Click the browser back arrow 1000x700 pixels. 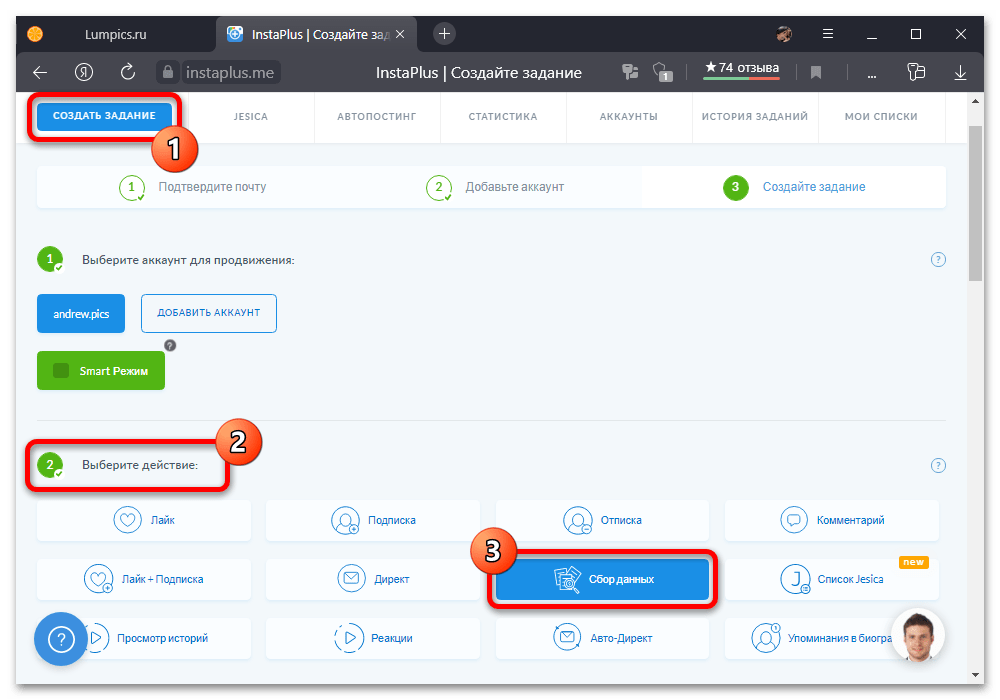point(40,72)
